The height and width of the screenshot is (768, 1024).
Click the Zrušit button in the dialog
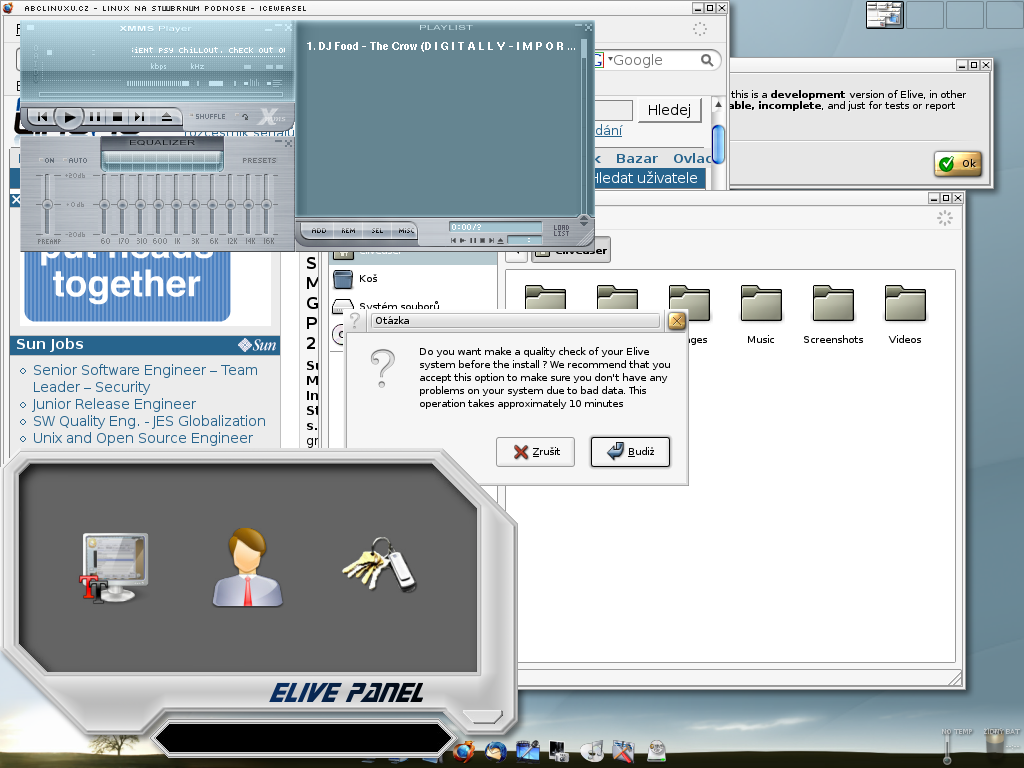535,452
